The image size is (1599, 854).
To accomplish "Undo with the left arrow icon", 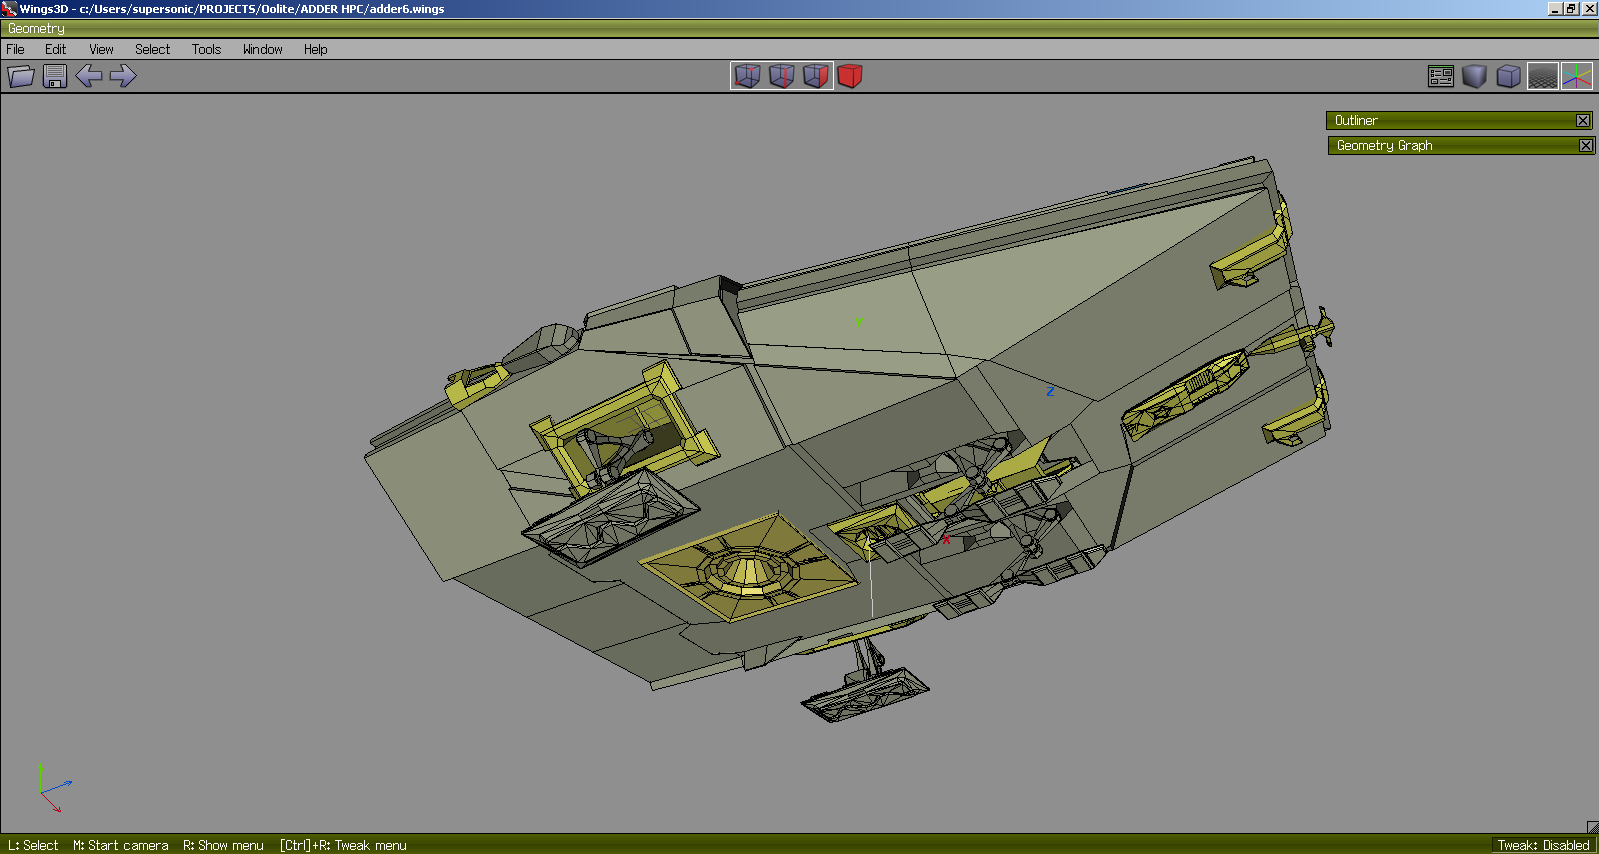I will [x=89, y=76].
